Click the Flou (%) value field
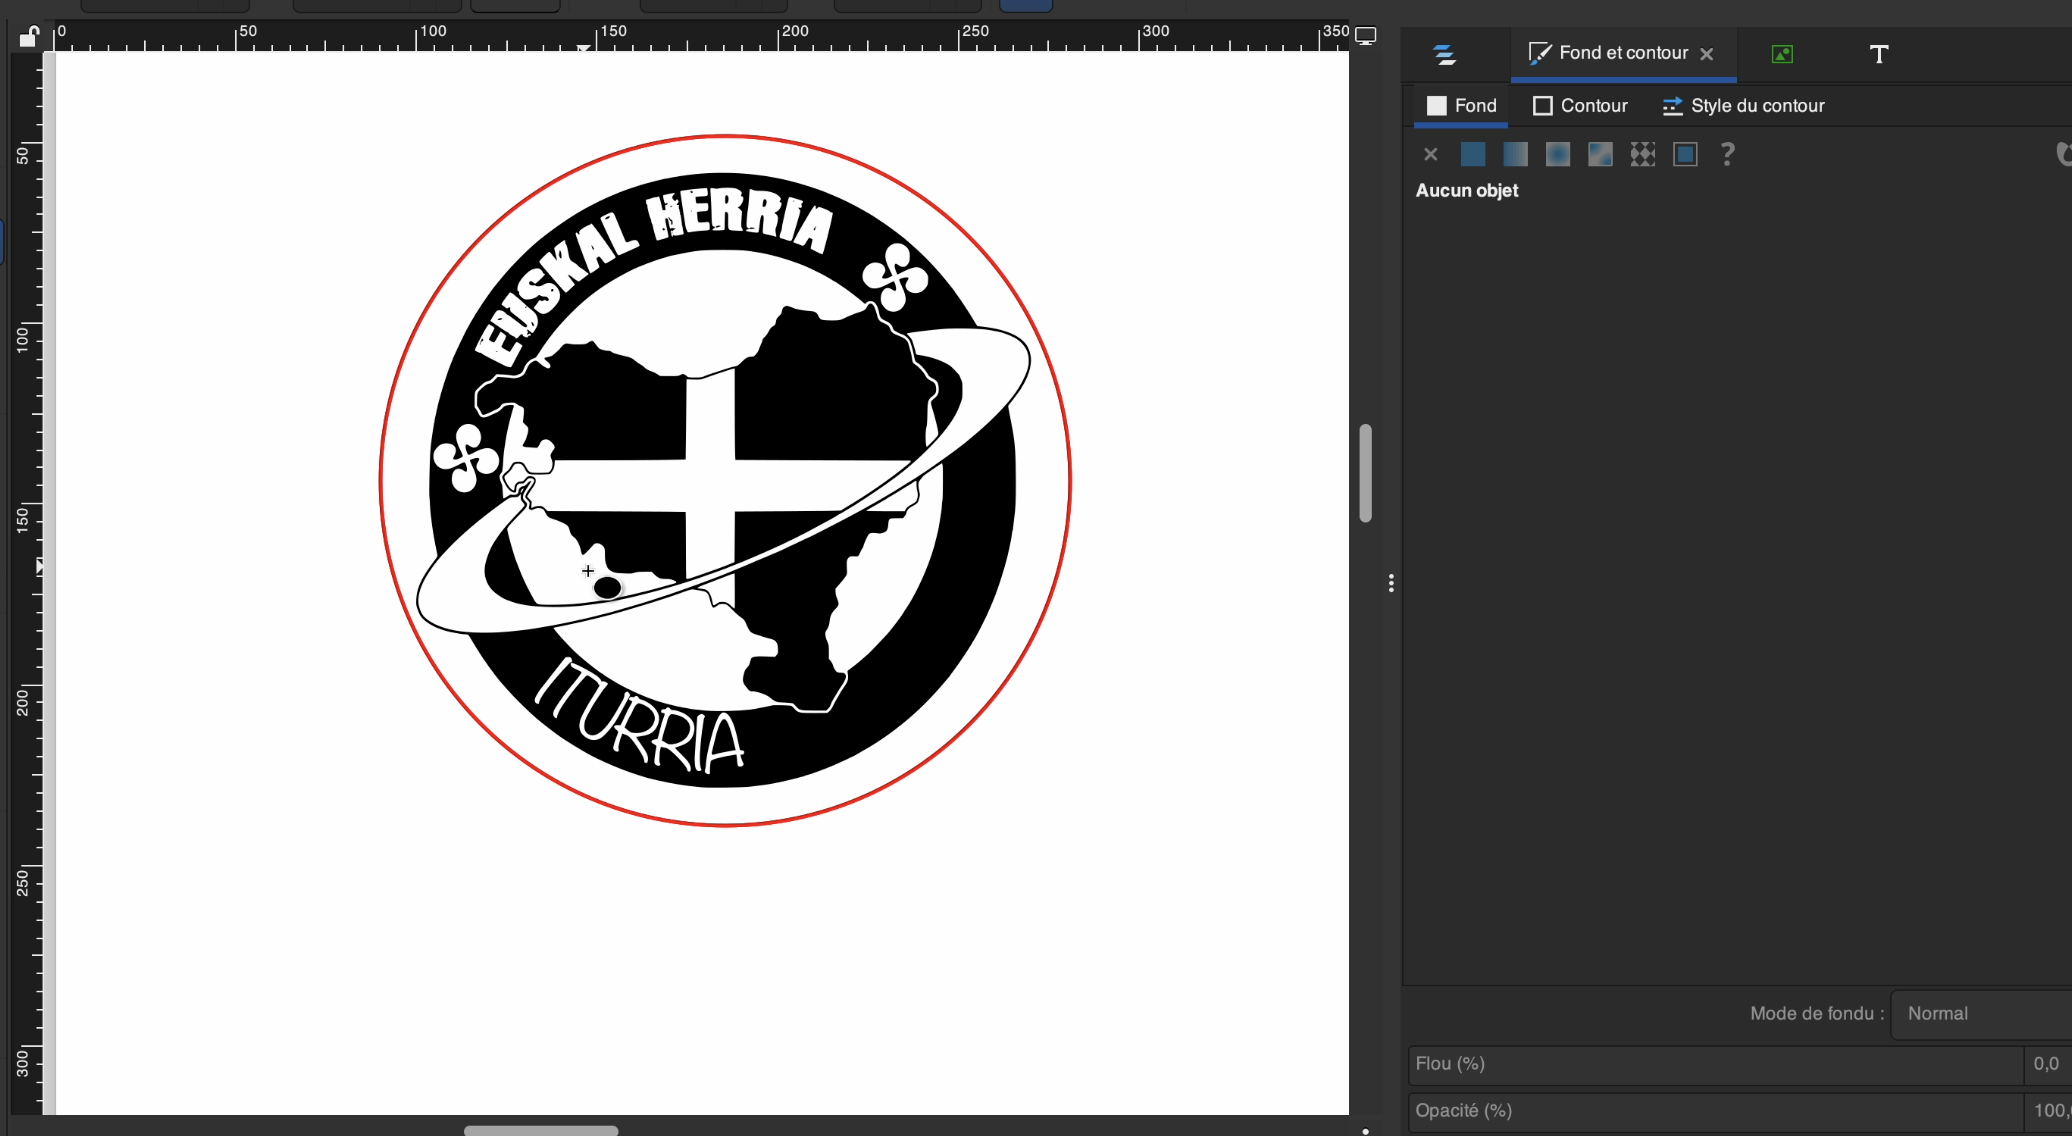This screenshot has width=2072, height=1136. (2046, 1064)
